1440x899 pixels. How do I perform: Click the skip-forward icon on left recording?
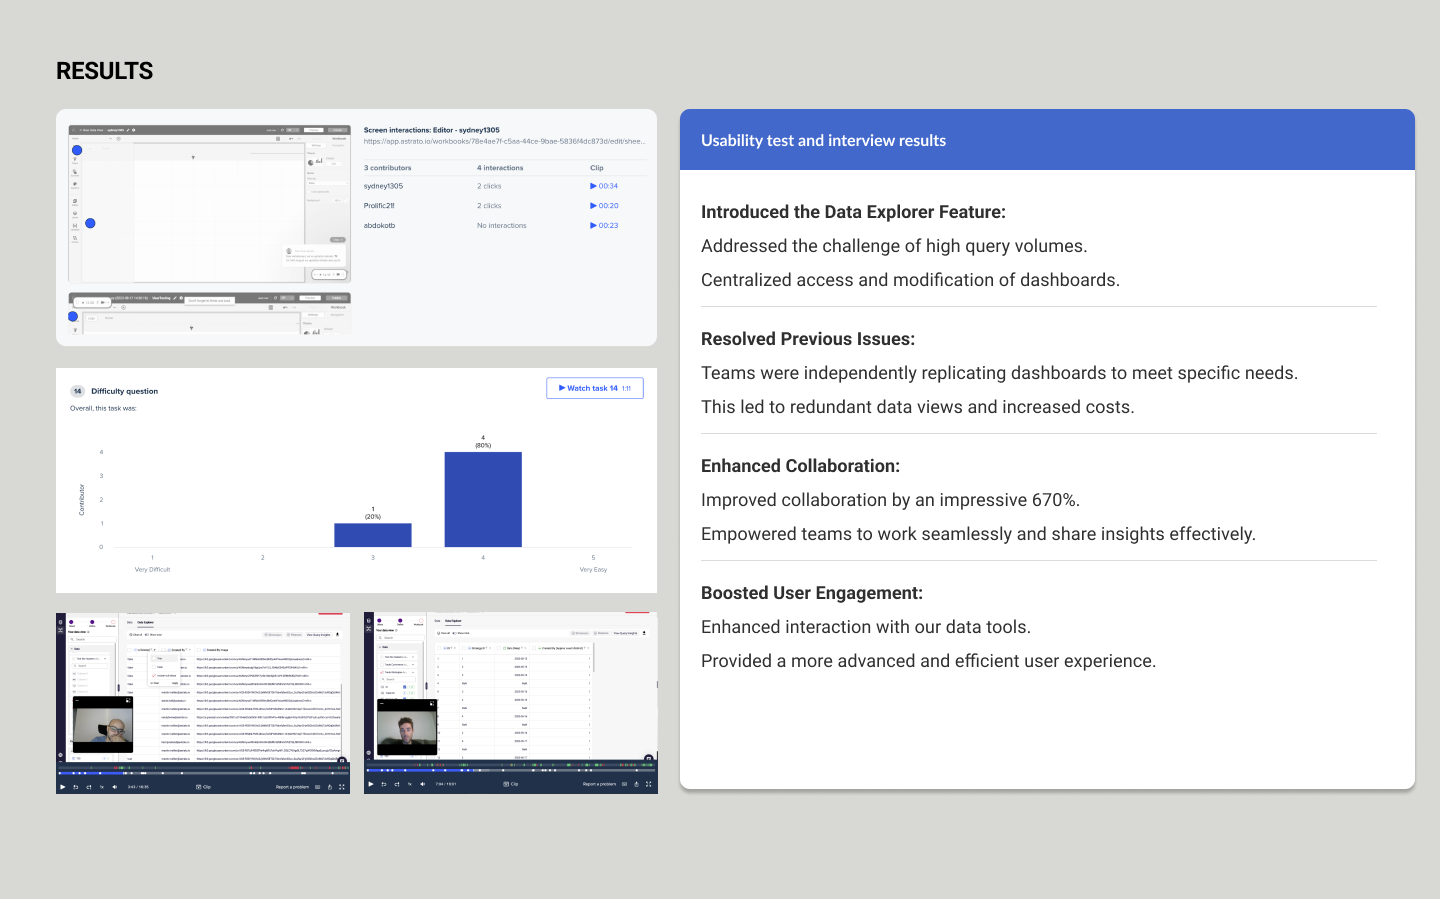pyautogui.click(x=89, y=787)
